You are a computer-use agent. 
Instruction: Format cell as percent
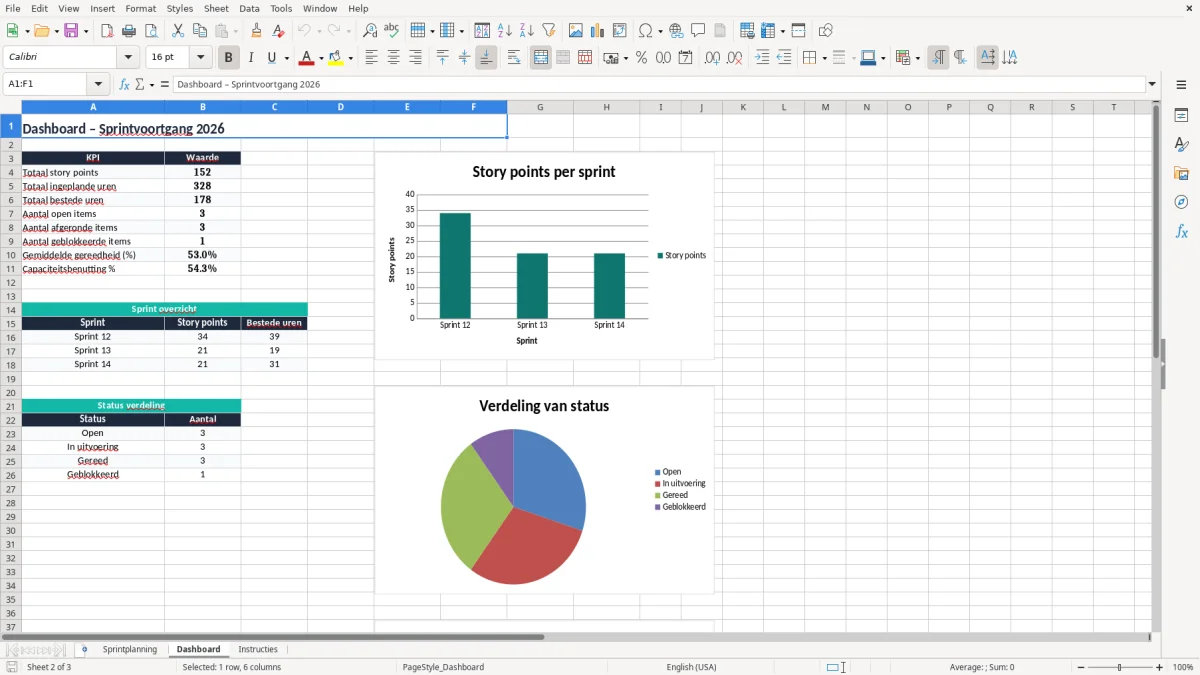(641, 58)
